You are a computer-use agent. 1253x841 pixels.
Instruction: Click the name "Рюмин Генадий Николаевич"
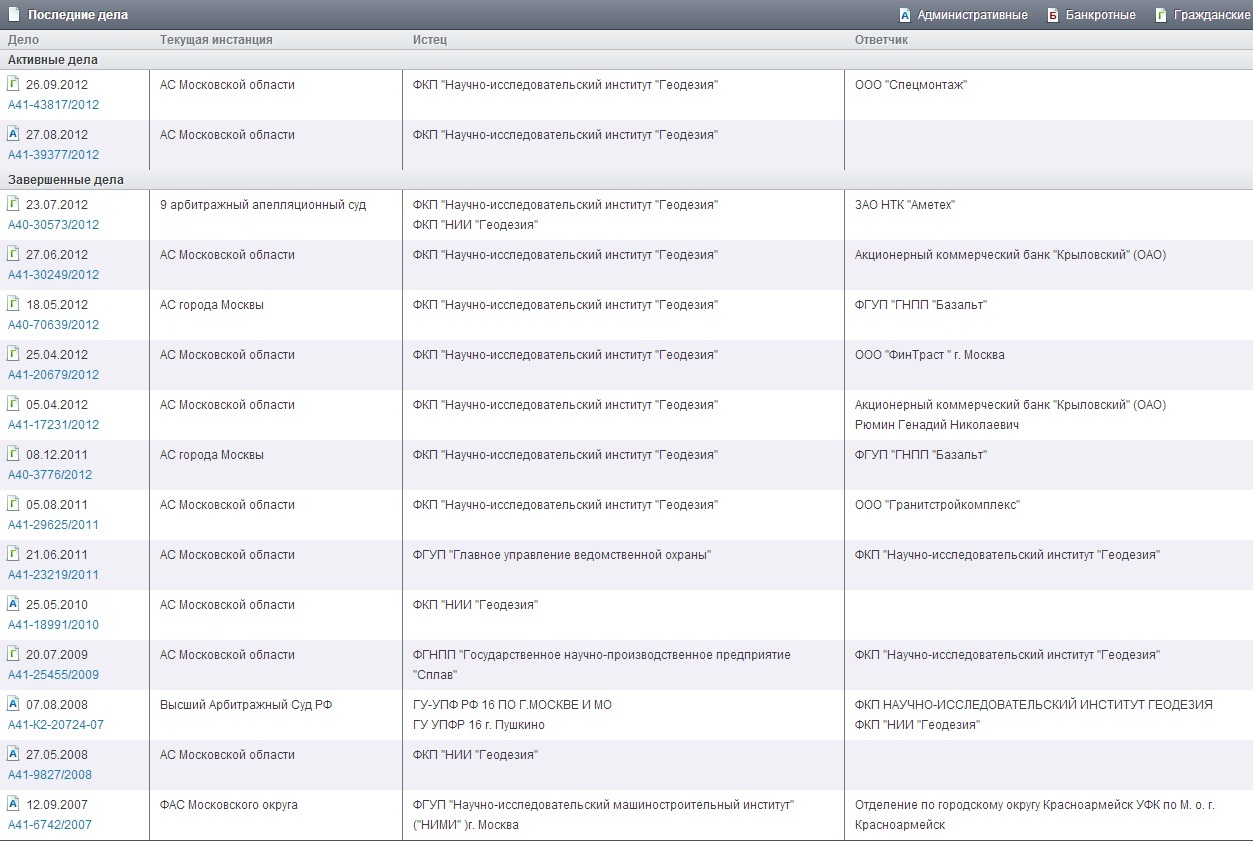click(937, 425)
